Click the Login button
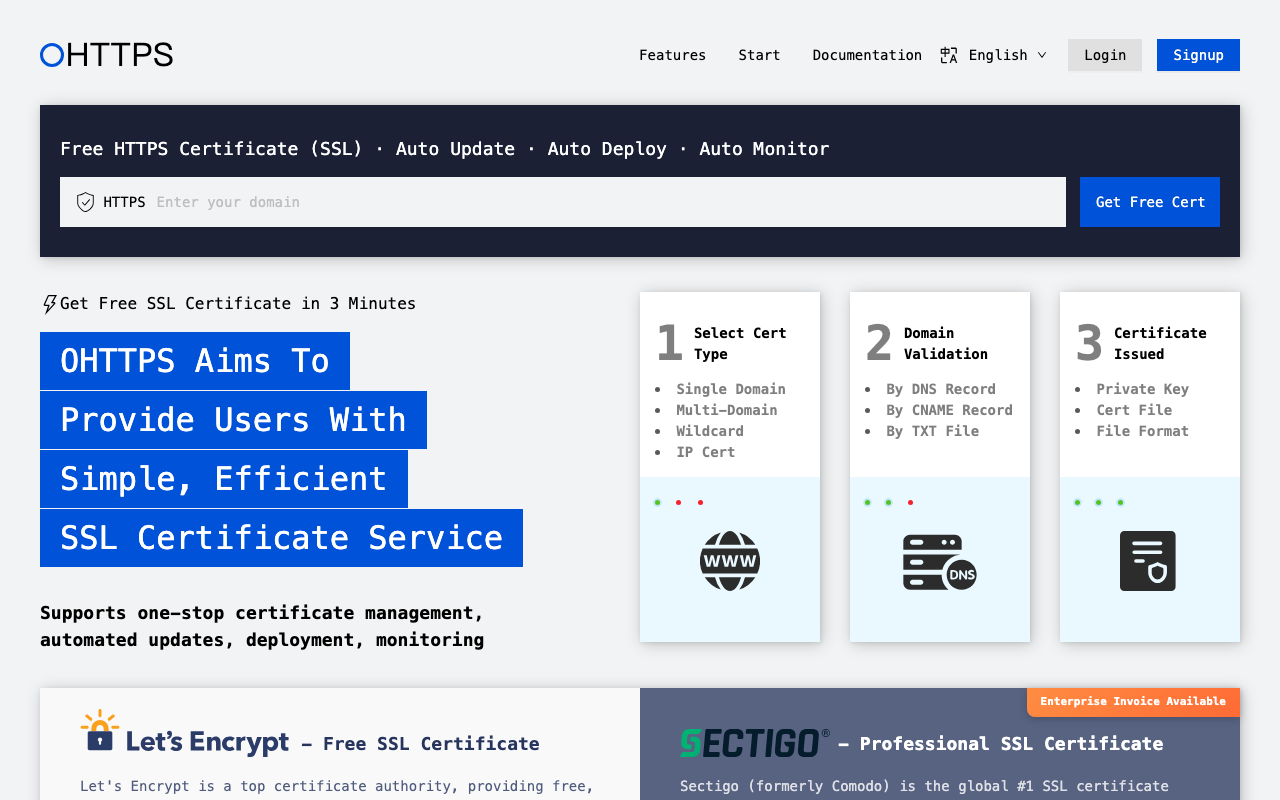Image resolution: width=1280 pixels, height=800 pixels. [x=1105, y=55]
